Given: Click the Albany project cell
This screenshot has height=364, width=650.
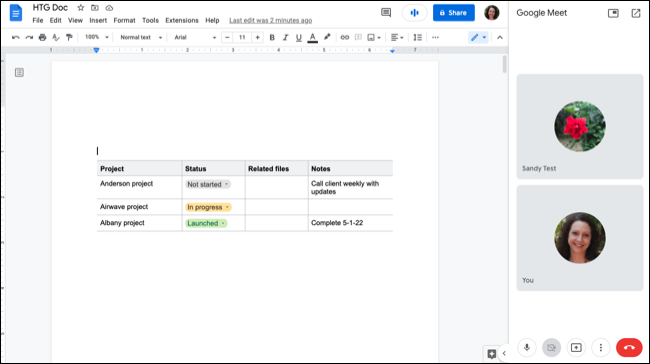Looking at the screenshot, I should click(x=139, y=223).
